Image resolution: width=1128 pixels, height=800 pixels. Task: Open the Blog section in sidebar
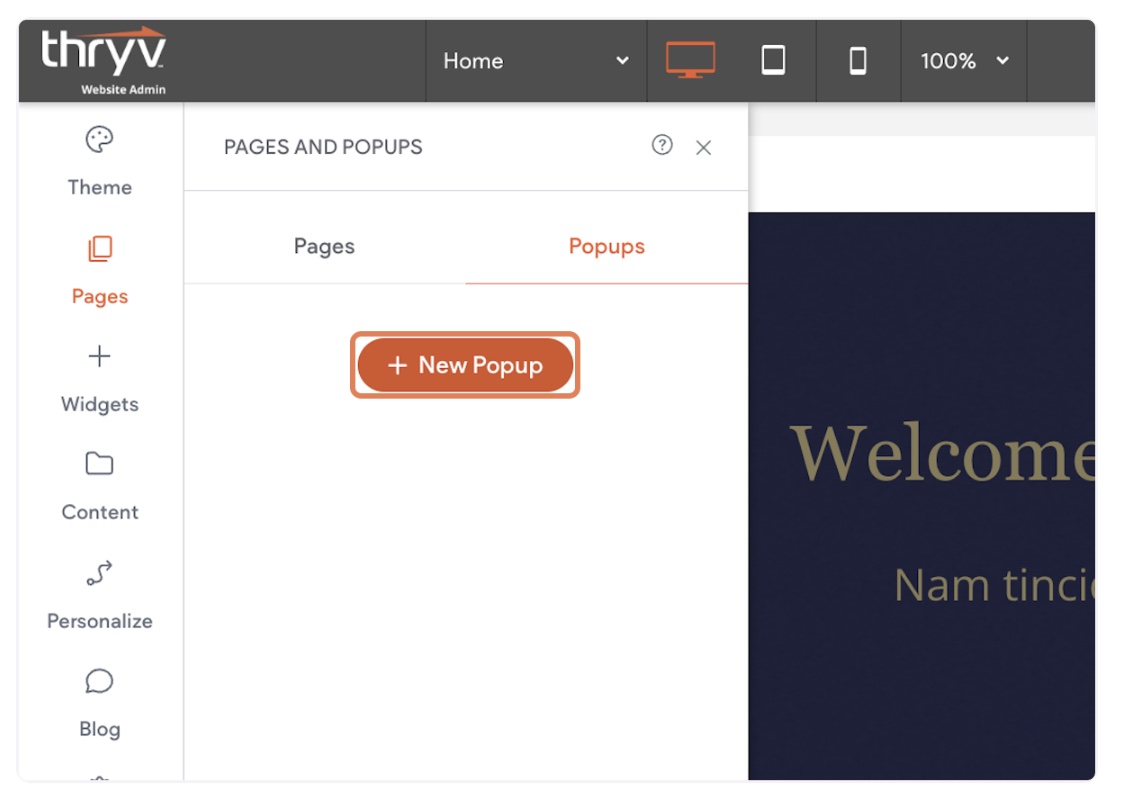click(99, 704)
